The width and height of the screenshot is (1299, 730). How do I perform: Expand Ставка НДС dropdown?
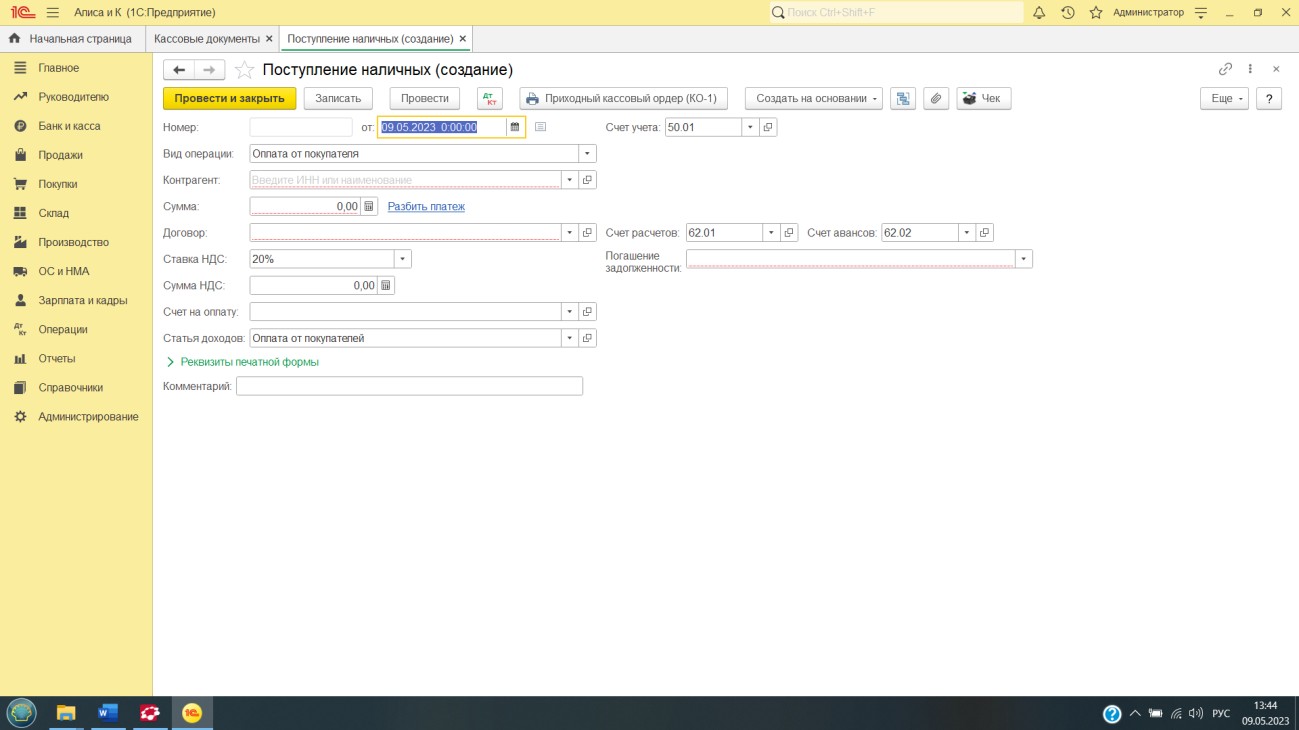point(403,258)
